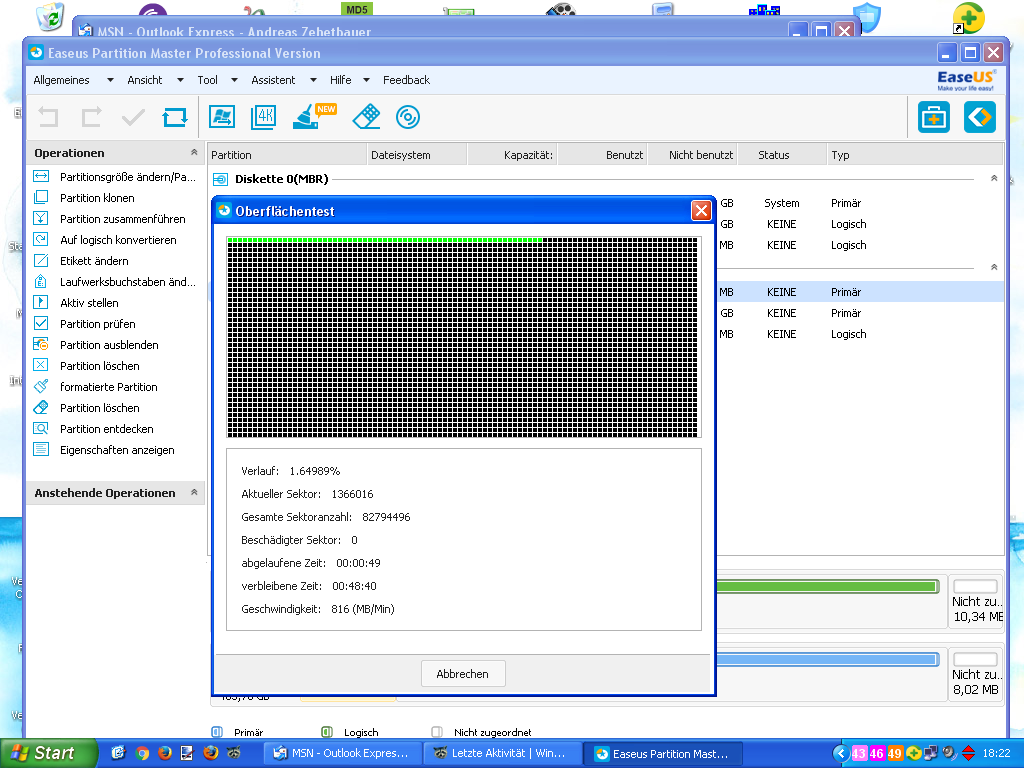Open the WinPE bootable disk icon
Viewport: 1024px width, 768px height.
pos(408,118)
